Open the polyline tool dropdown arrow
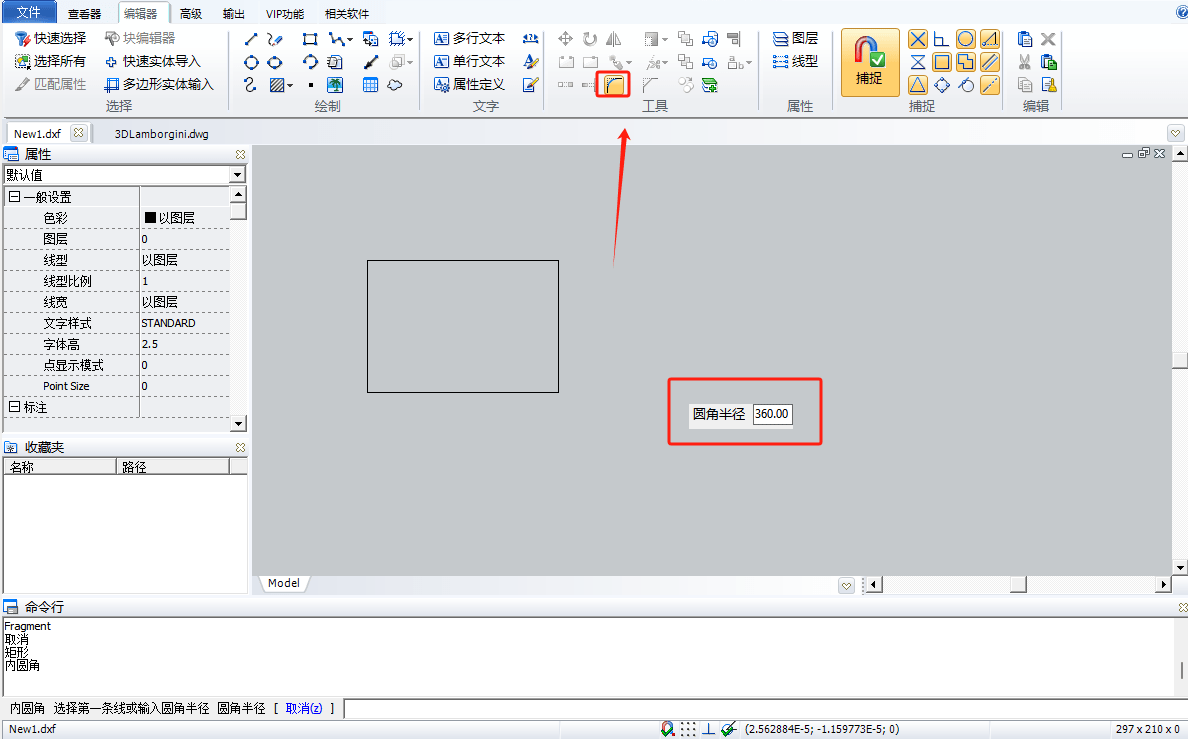 (350, 39)
